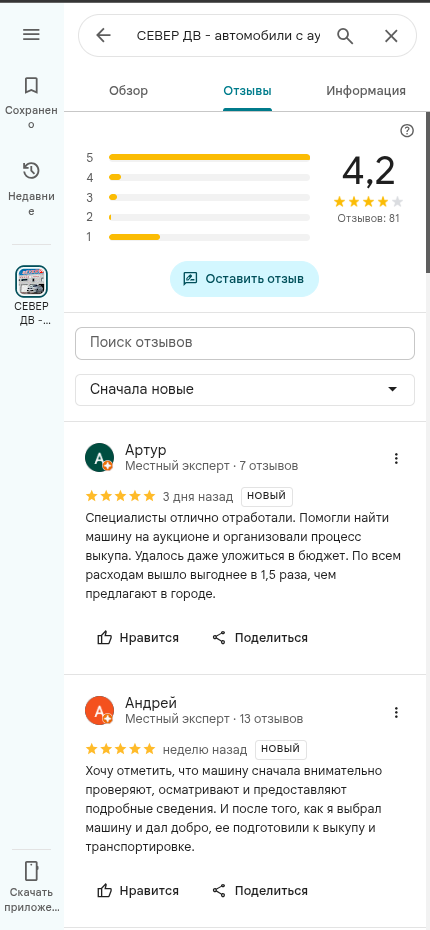Click the Отзывов: 81 count text
Image resolution: width=430 pixels, height=930 pixels.
point(368,218)
